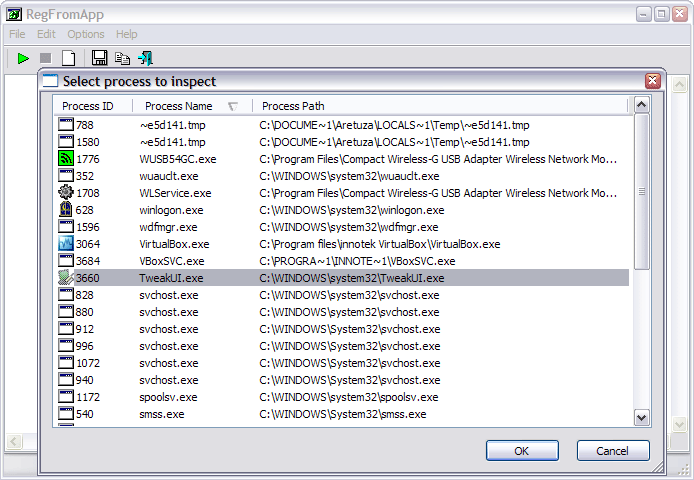Click the main window left scroll arrow

(14, 441)
